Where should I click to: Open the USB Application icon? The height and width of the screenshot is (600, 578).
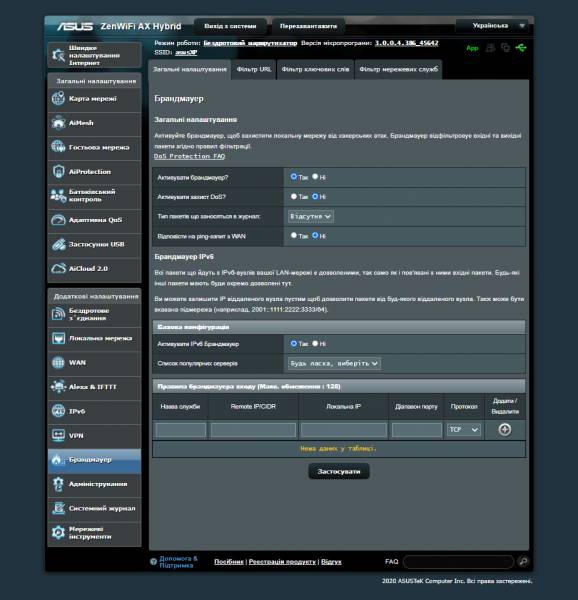(58, 244)
